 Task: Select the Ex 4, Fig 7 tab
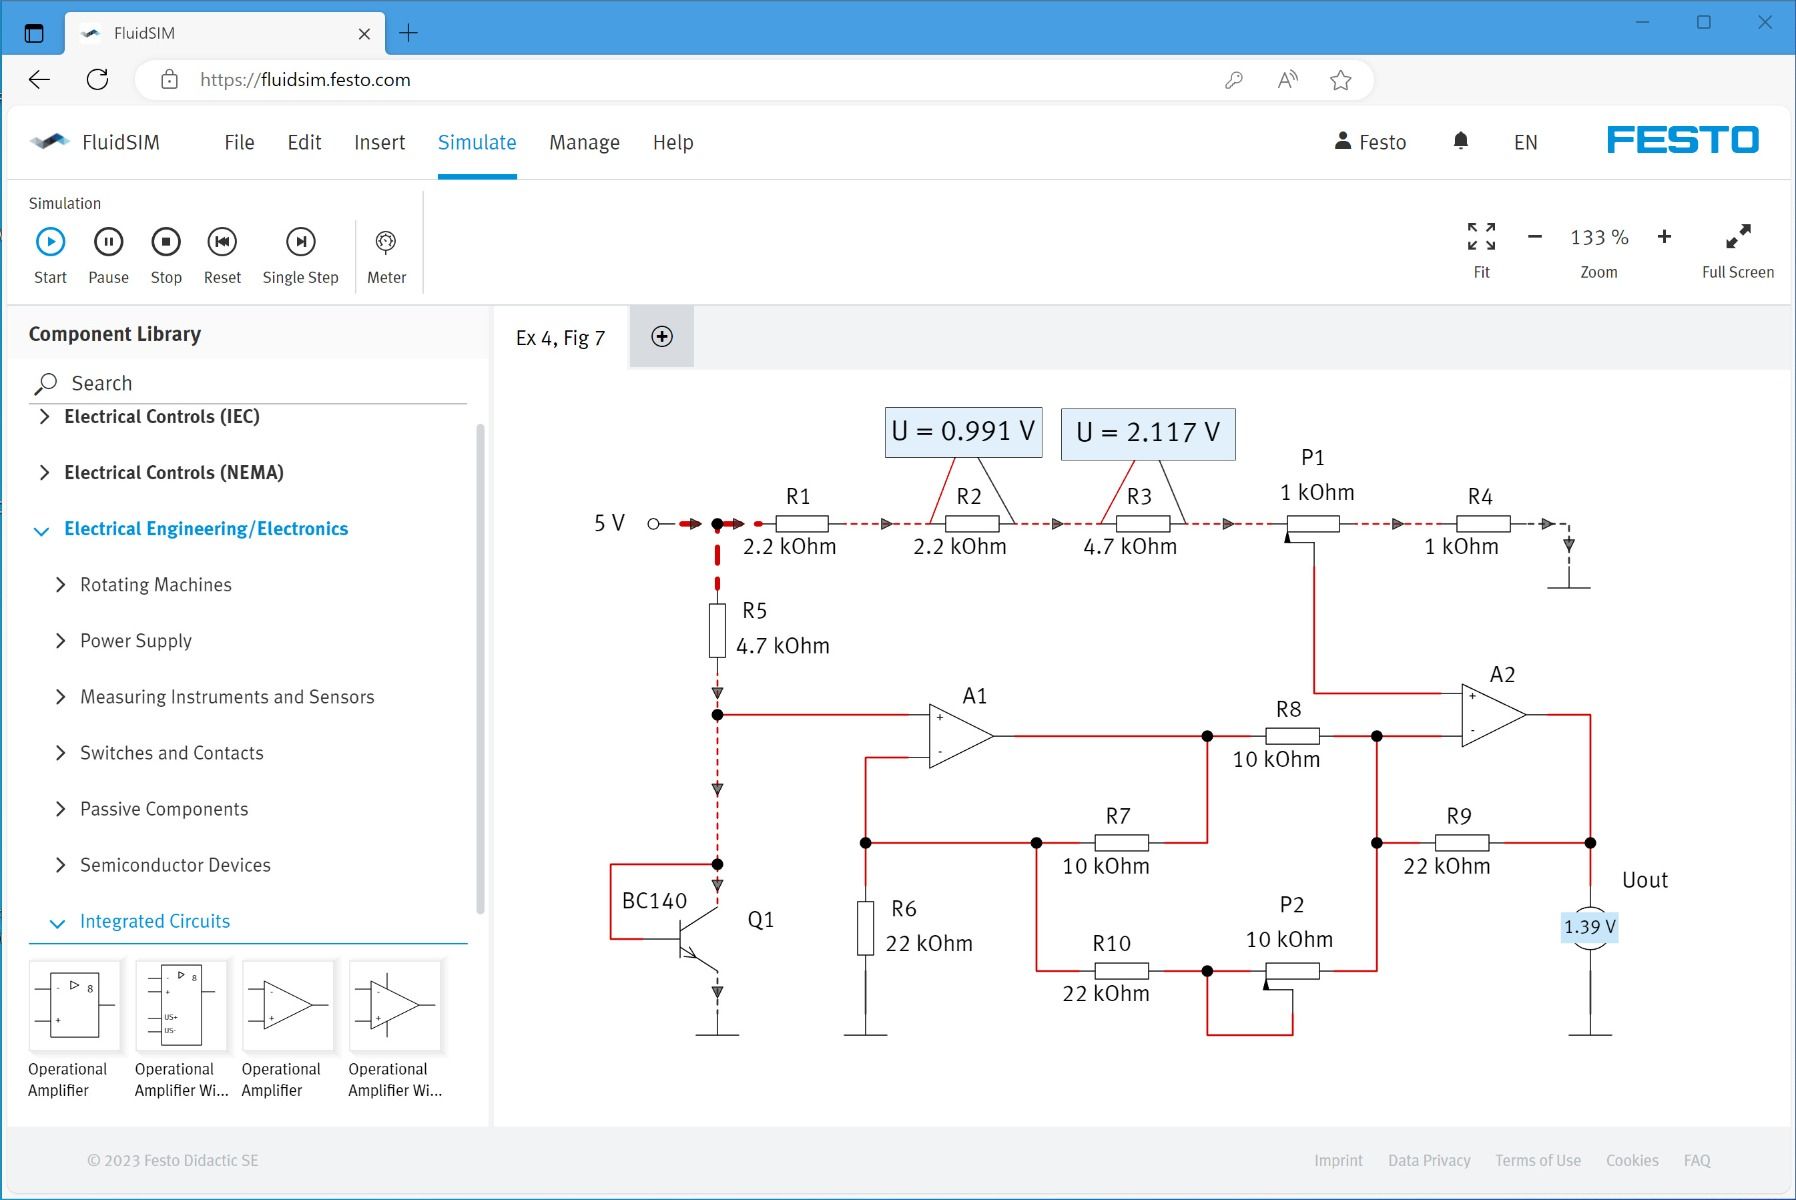[x=561, y=338]
